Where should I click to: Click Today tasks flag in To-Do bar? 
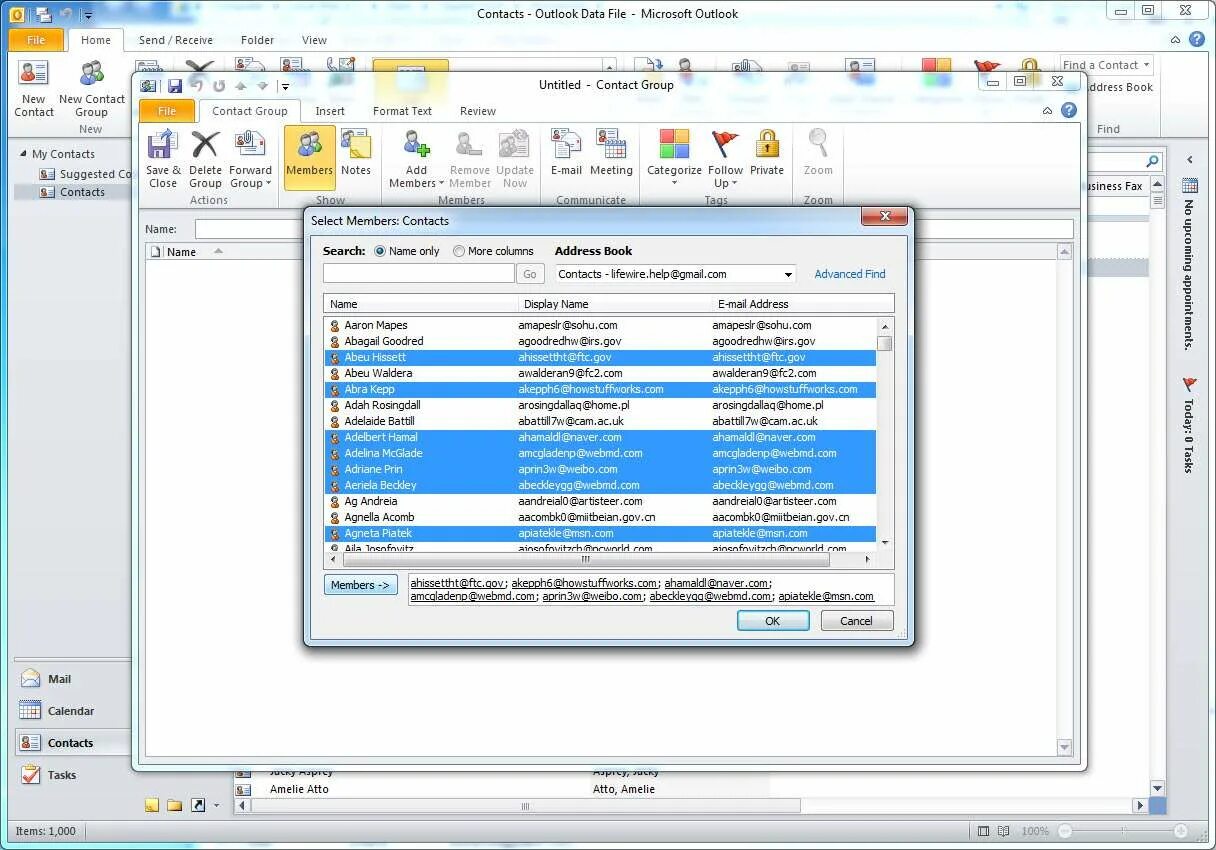pyautogui.click(x=1189, y=385)
